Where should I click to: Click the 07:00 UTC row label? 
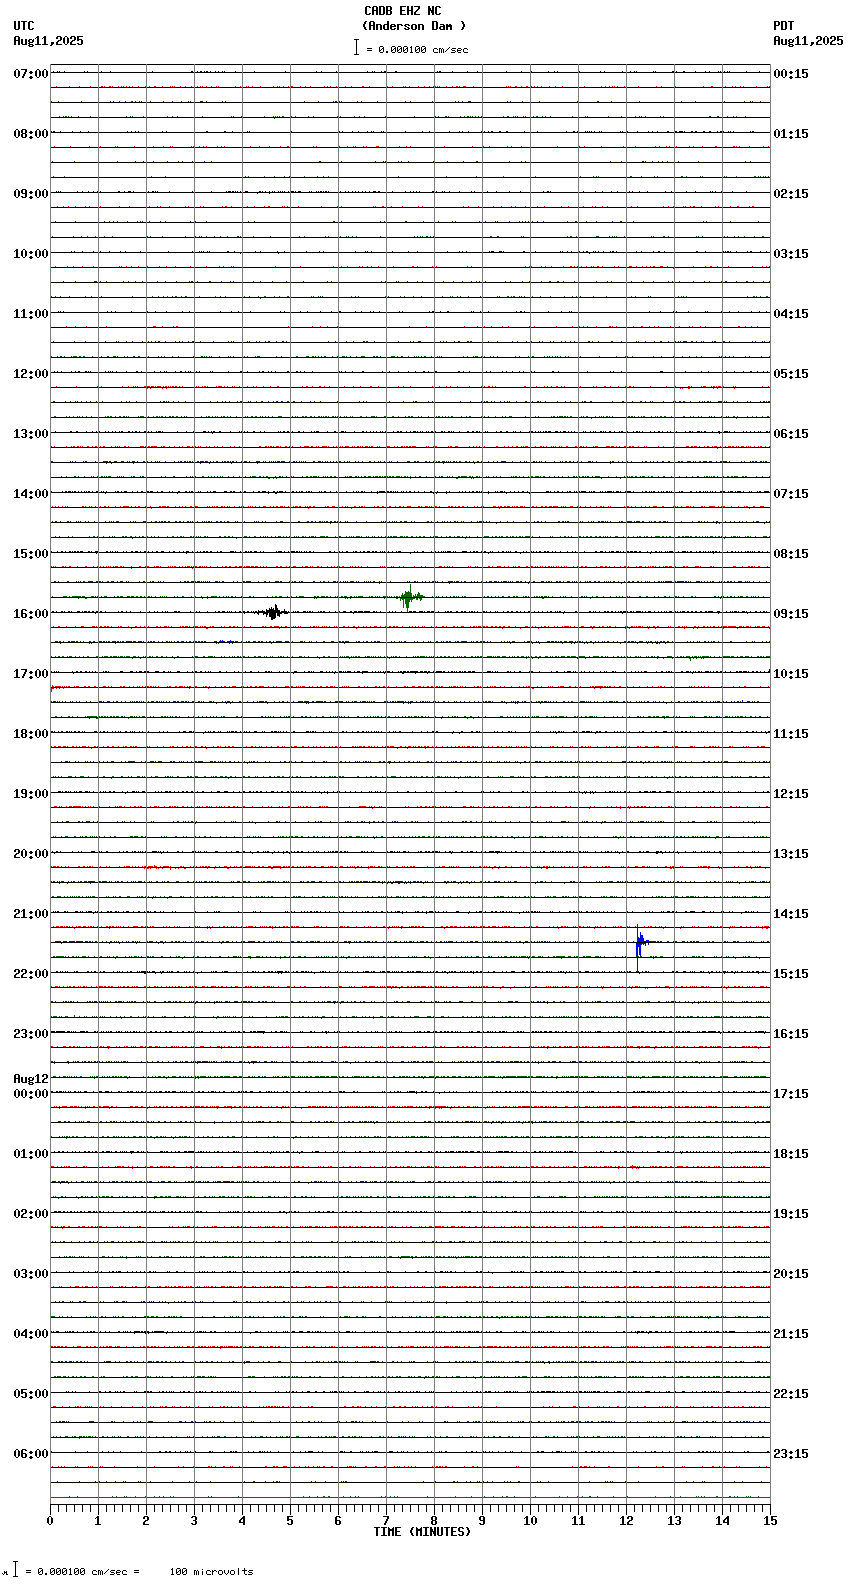31,74
